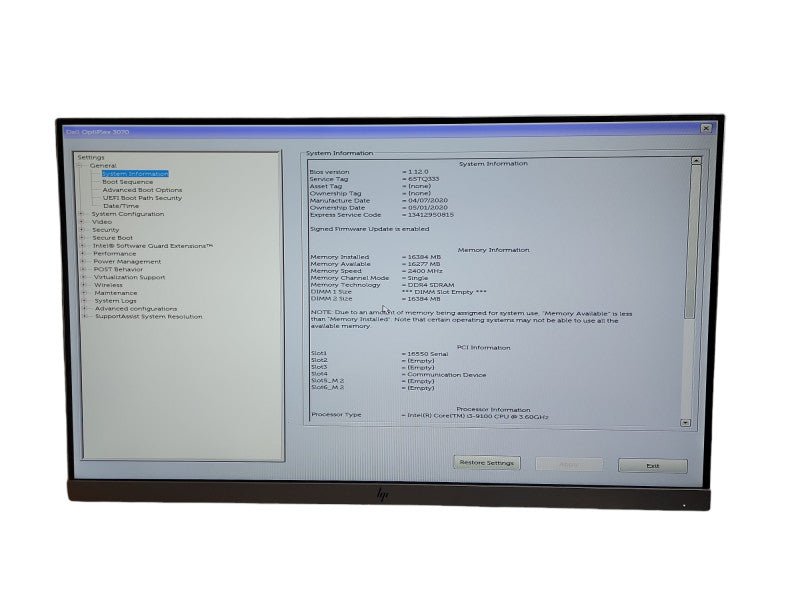Close the Dell OptiPlex 3070 setup window
This screenshot has height=600, width=800.
706,128
